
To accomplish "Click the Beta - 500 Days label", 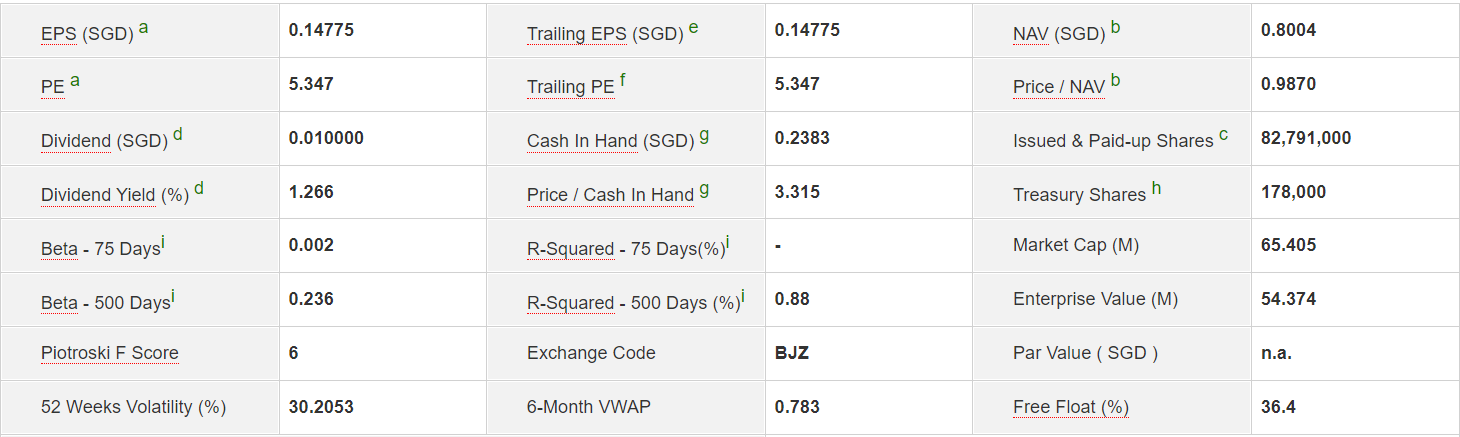I will 59,303.
